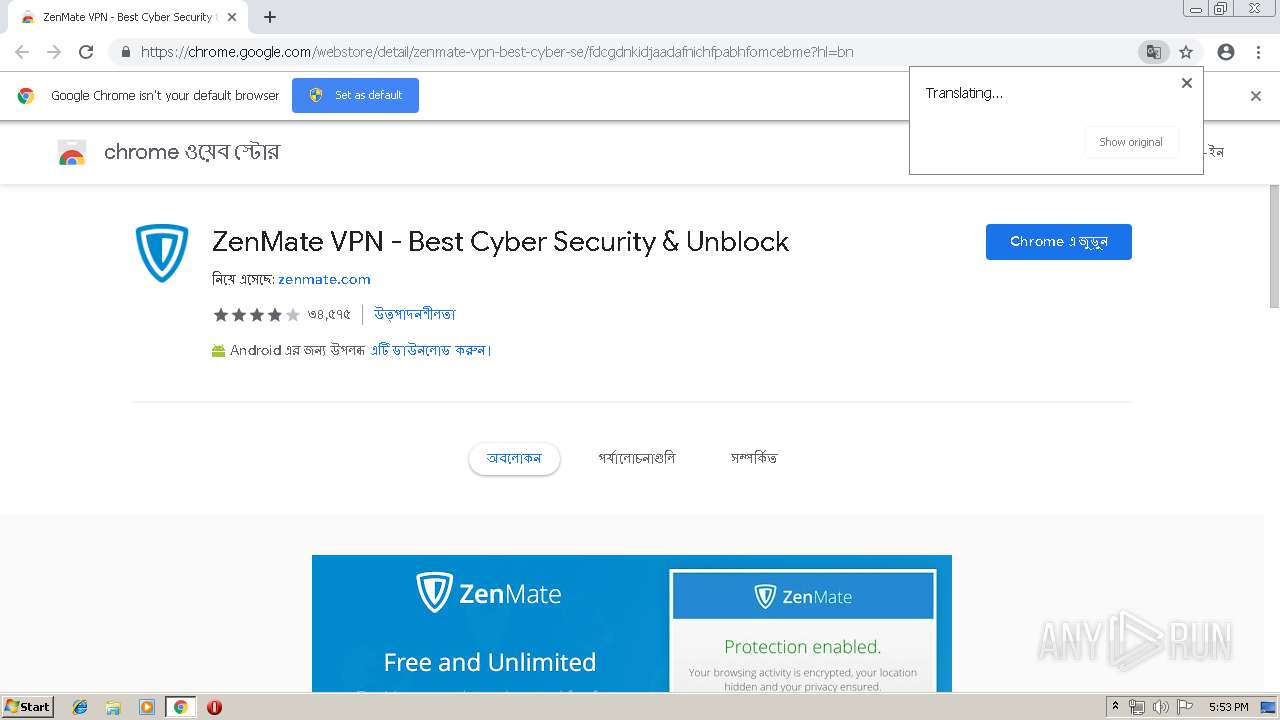The width and height of the screenshot is (1280, 720).
Task: Show original in the translate popup
Action: pos(1130,142)
